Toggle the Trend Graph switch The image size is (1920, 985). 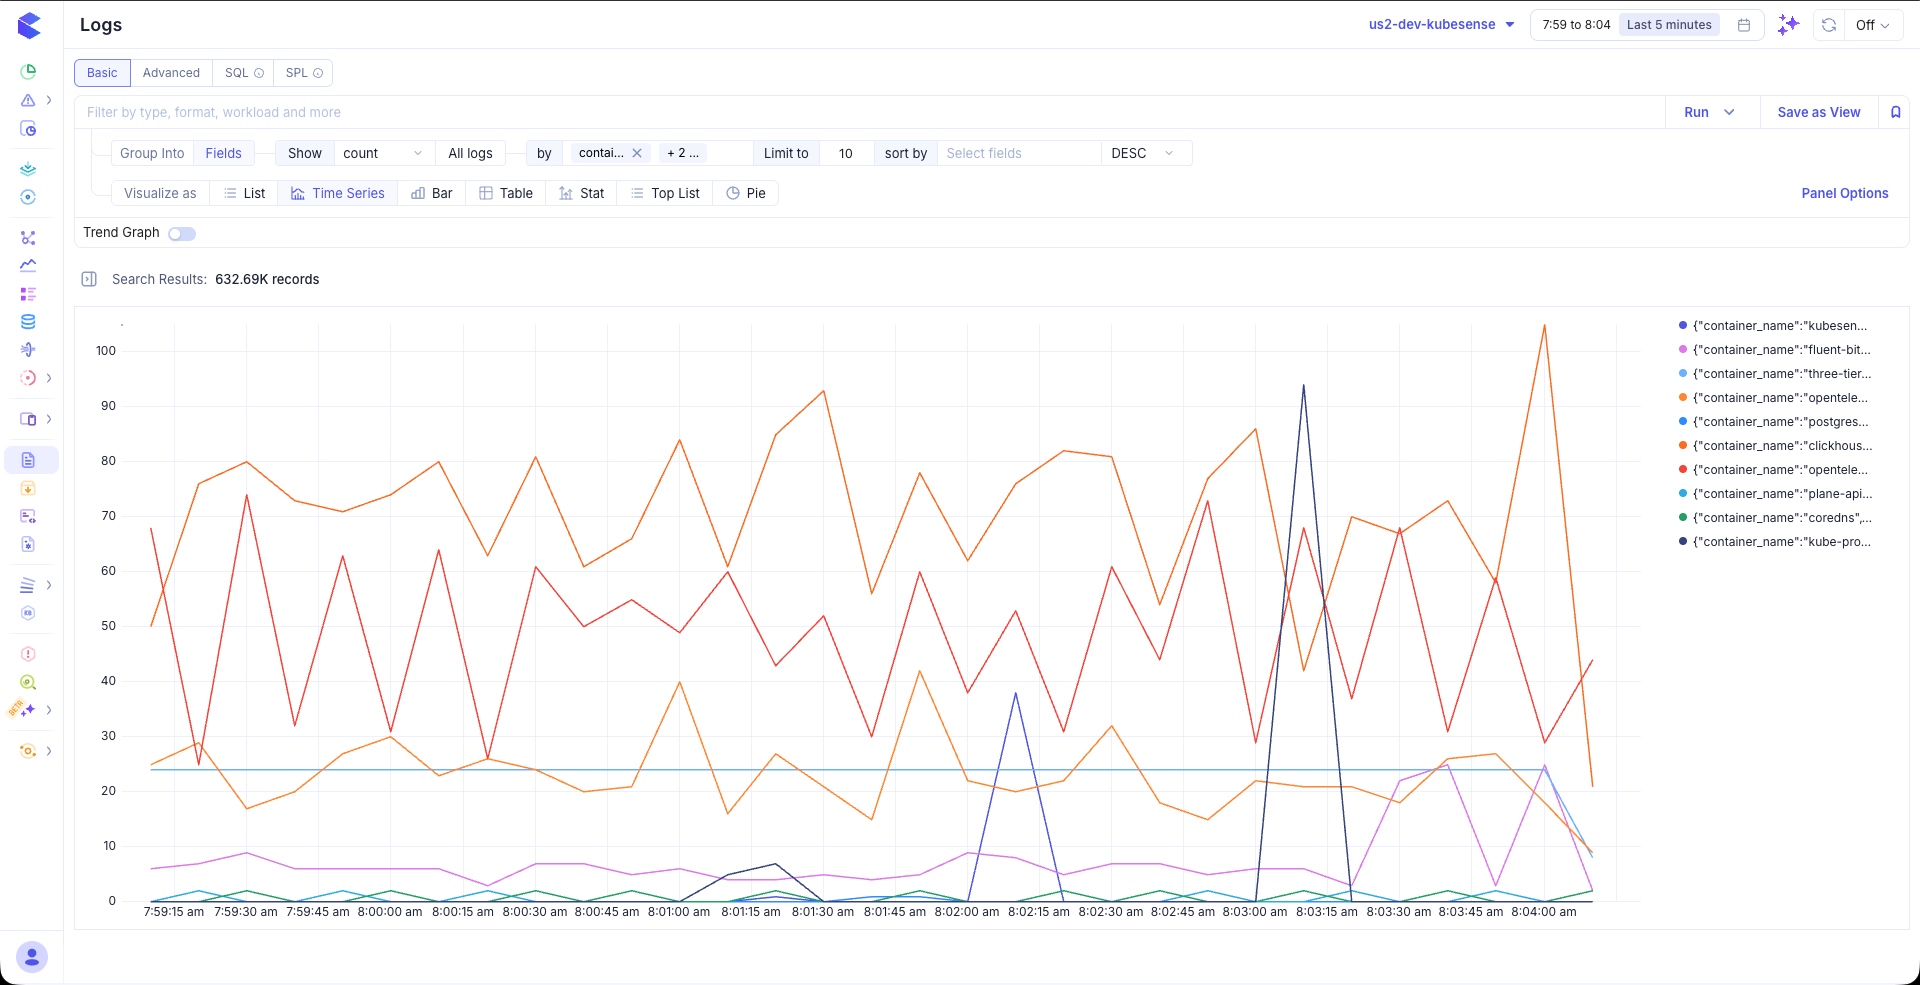[182, 233]
